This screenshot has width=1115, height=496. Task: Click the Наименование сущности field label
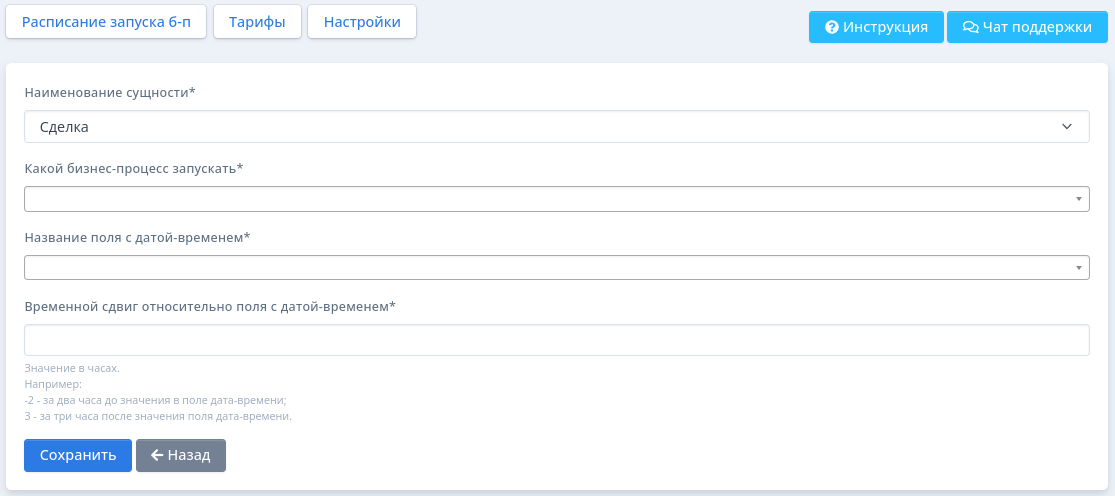pos(110,92)
